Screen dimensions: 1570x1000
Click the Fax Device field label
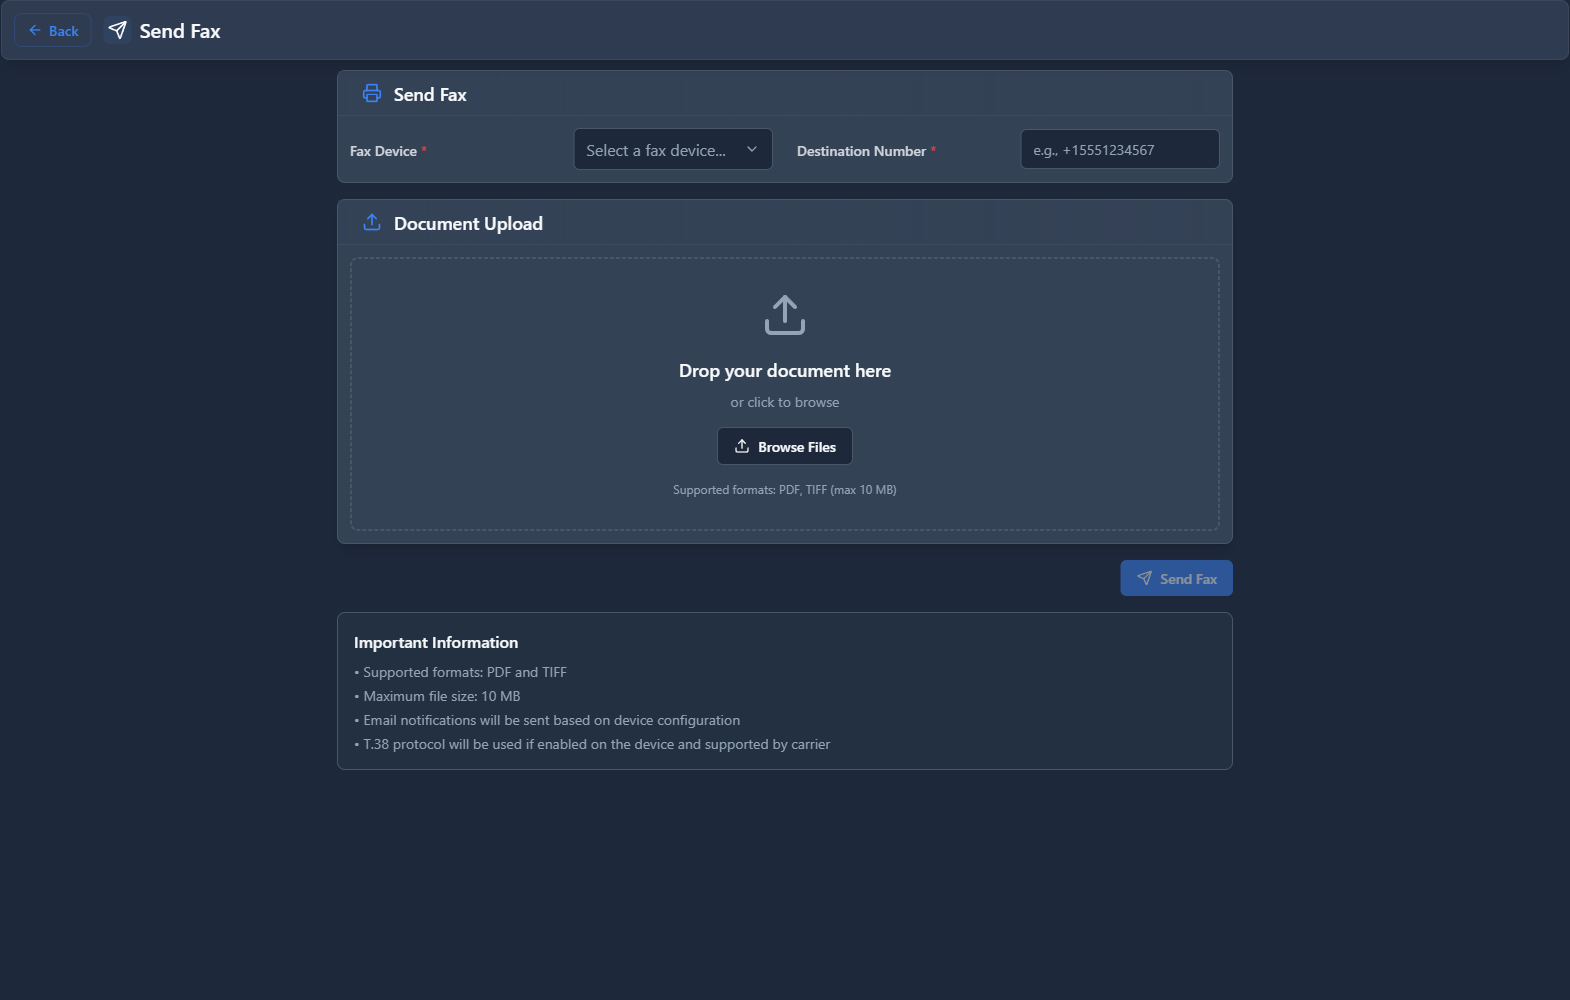(x=383, y=152)
